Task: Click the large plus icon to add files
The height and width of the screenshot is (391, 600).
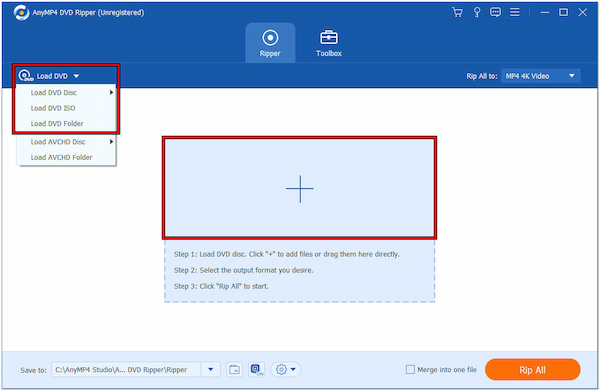Action: point(300,189)
